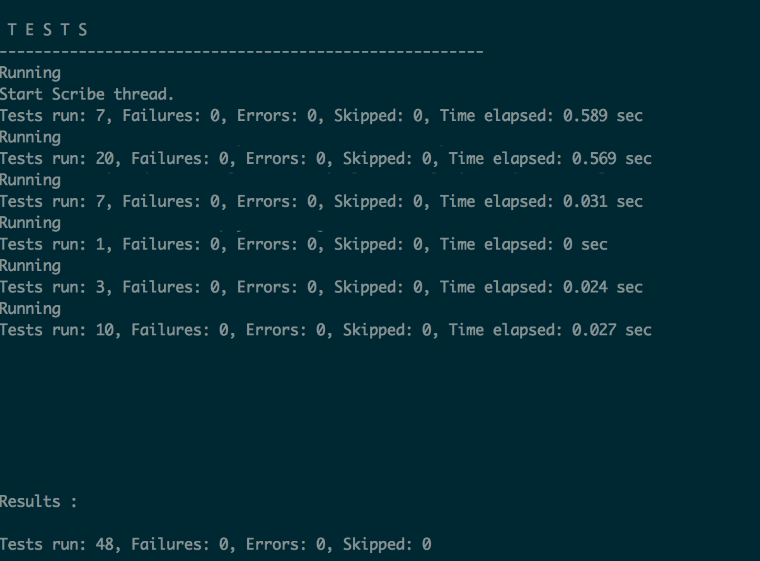The image size is (760, 561).
Task: Click the 'Tests run: 10' result line
Action: click(326, 330)
